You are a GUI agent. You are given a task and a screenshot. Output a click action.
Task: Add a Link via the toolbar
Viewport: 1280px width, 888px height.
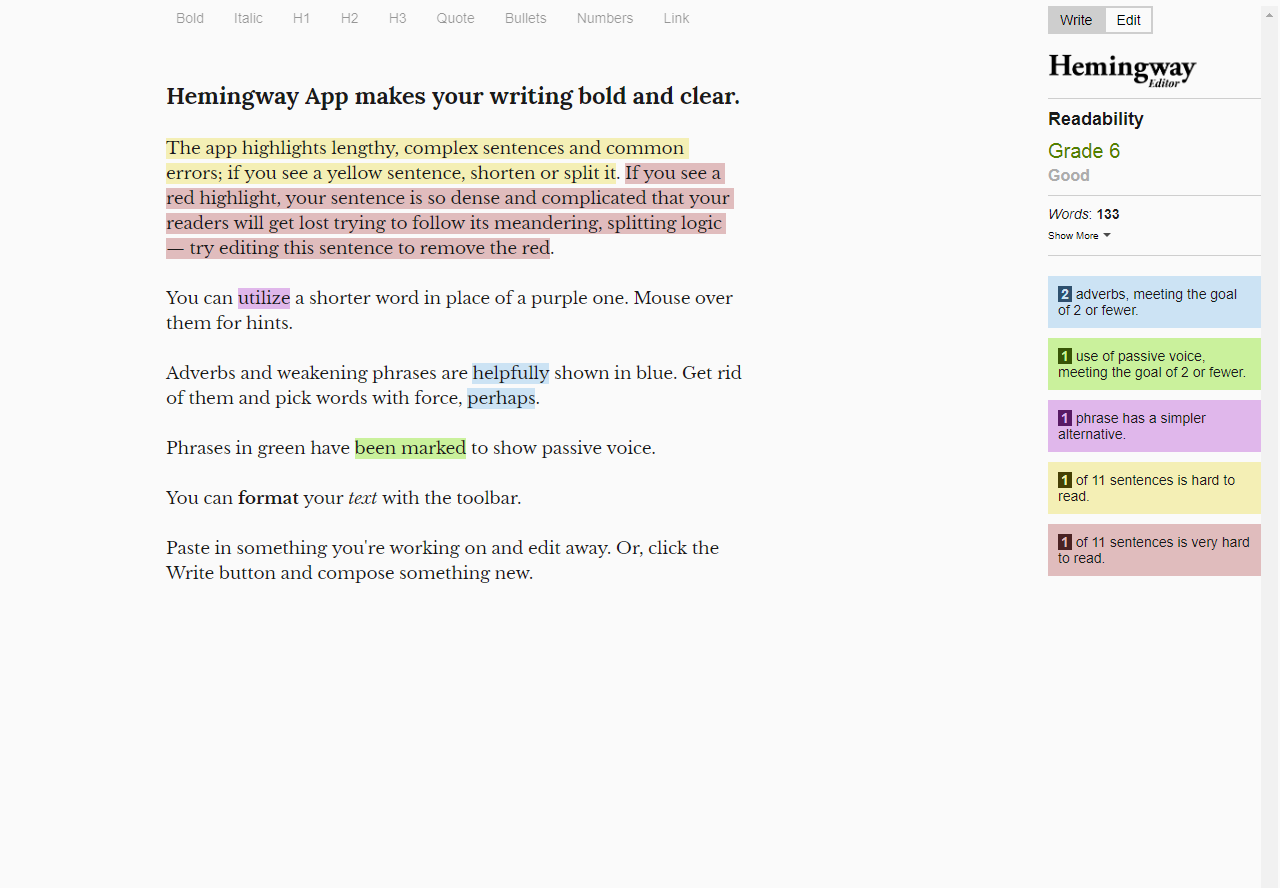coord(676,18)
